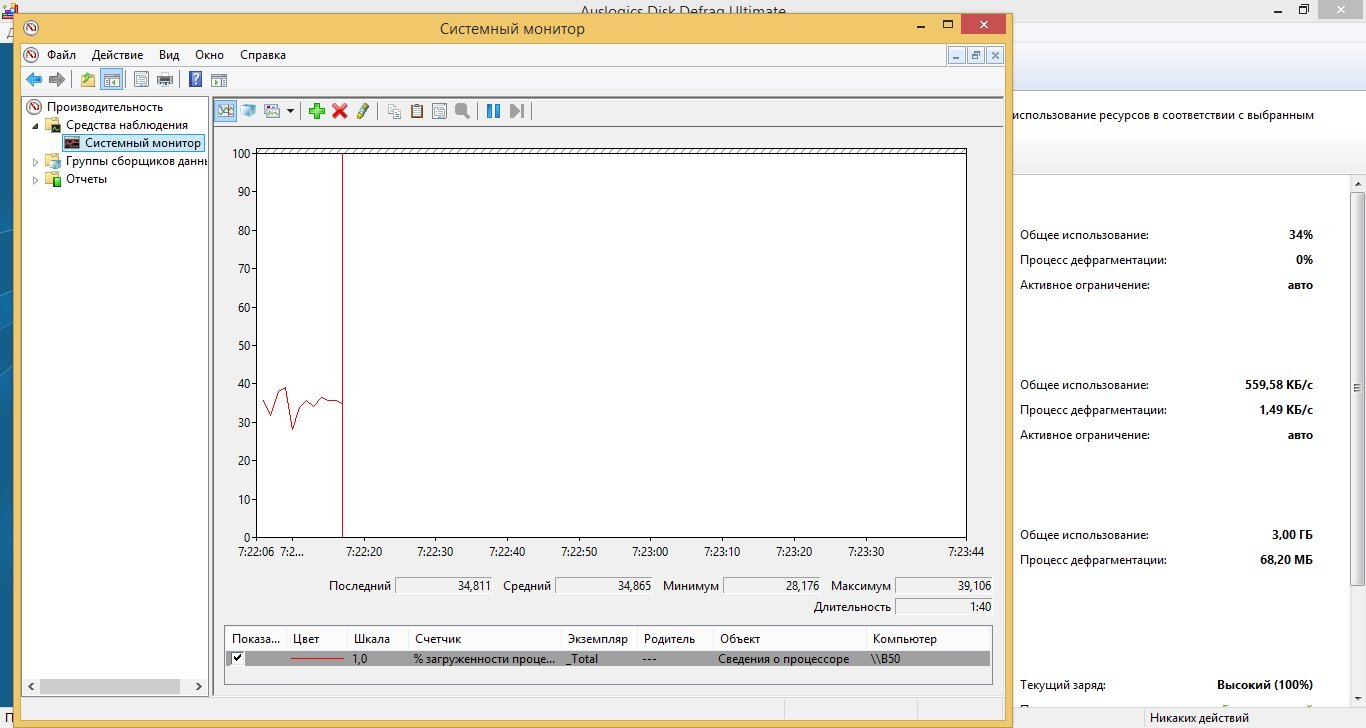Expand the Отчеты tree node

point(37,180)
